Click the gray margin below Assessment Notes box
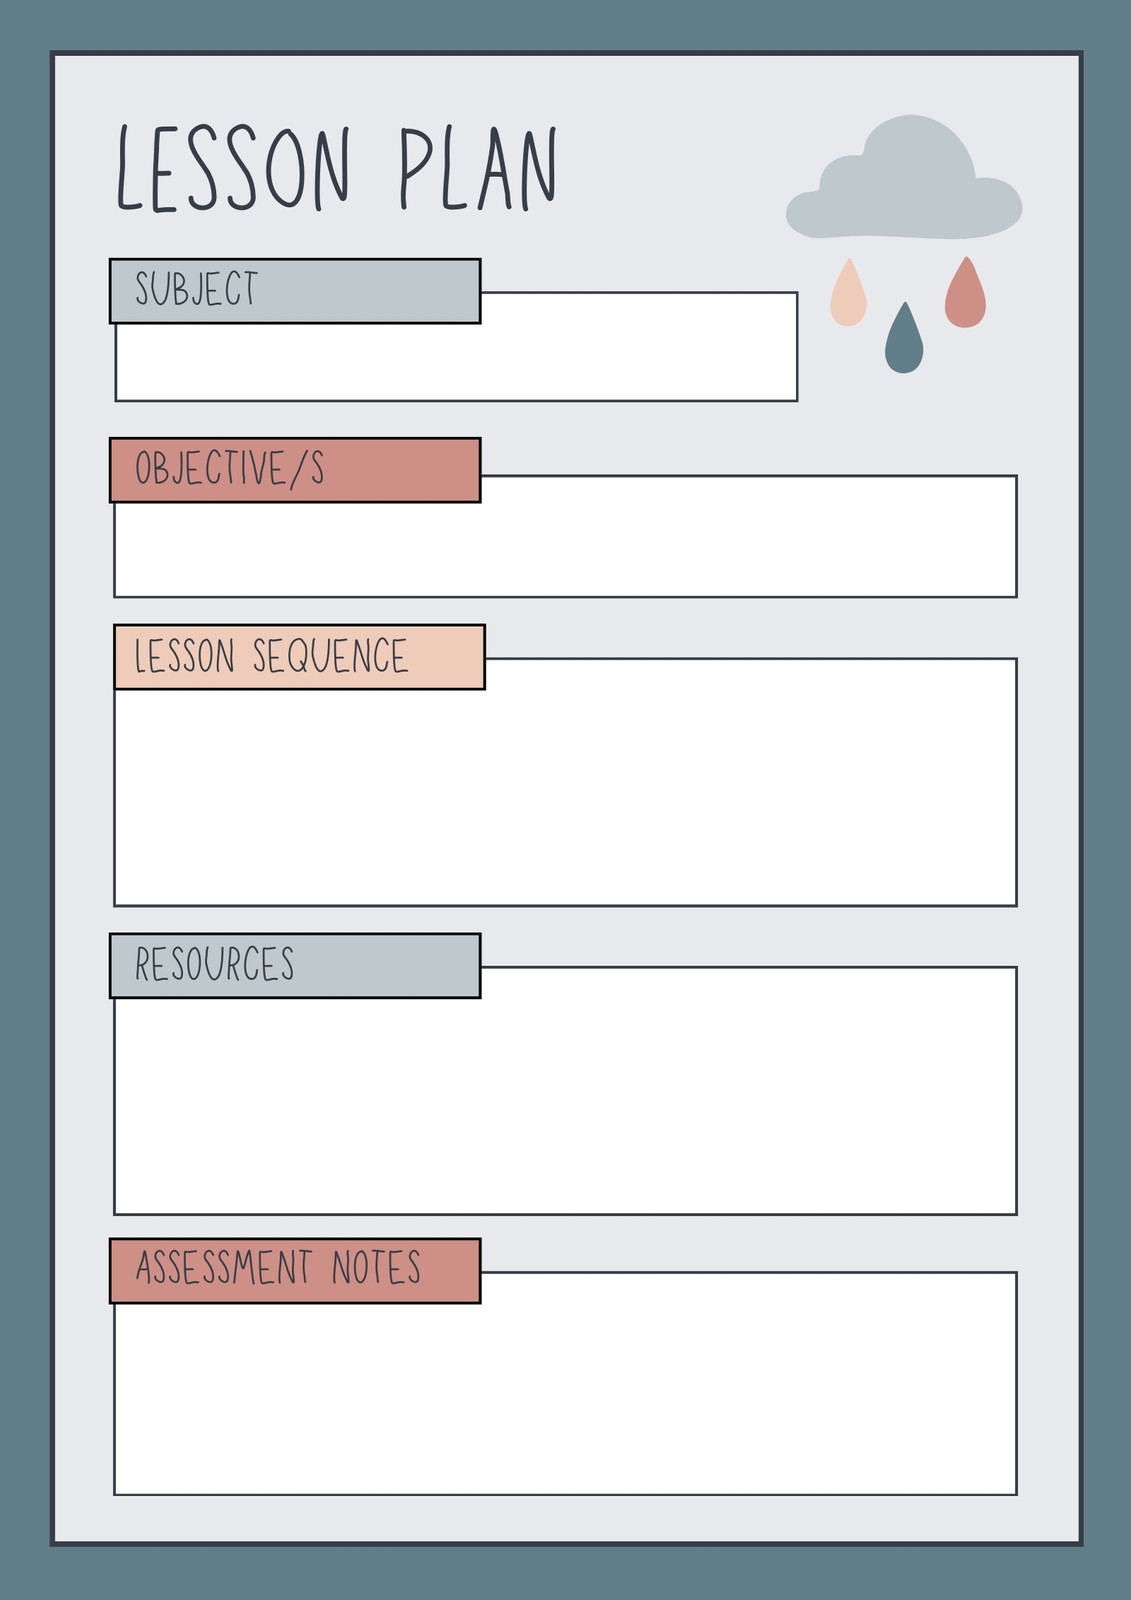Screen dimensions: 1131x1600 pos(565,1518)
